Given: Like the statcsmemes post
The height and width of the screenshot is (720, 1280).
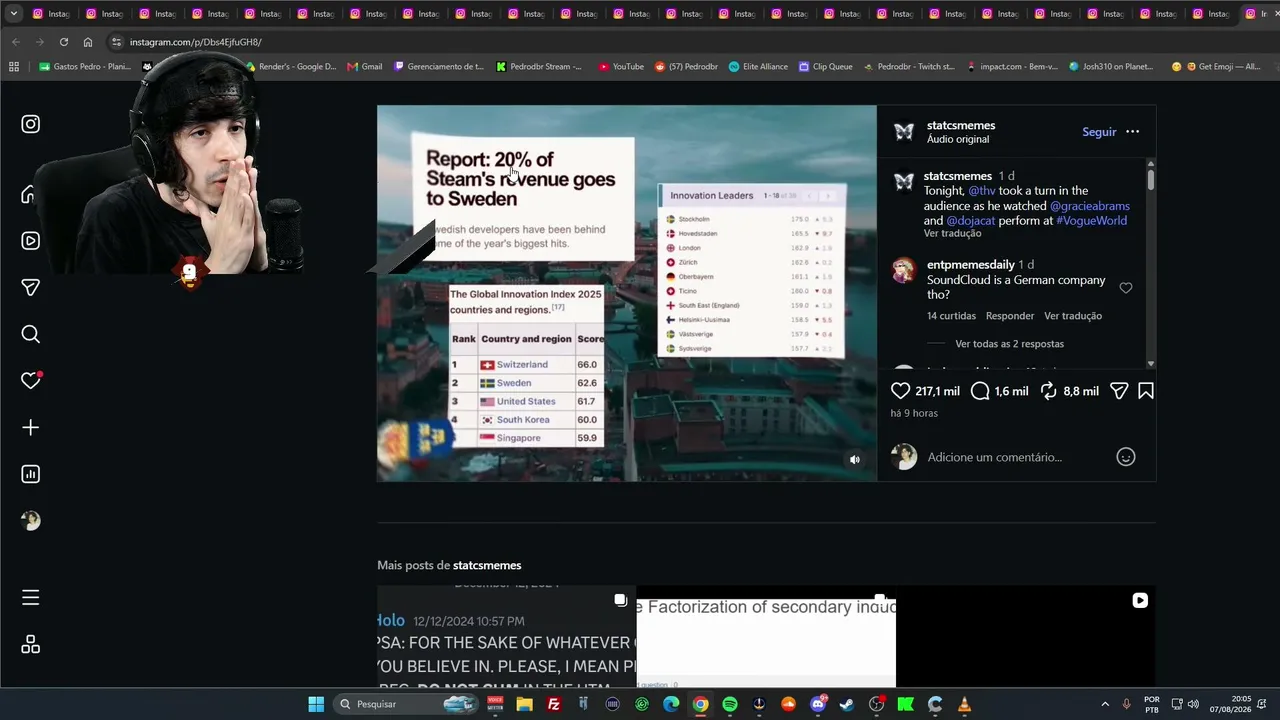Looking at the screenshot, I should pyautogui.click(x=900, y=391).
